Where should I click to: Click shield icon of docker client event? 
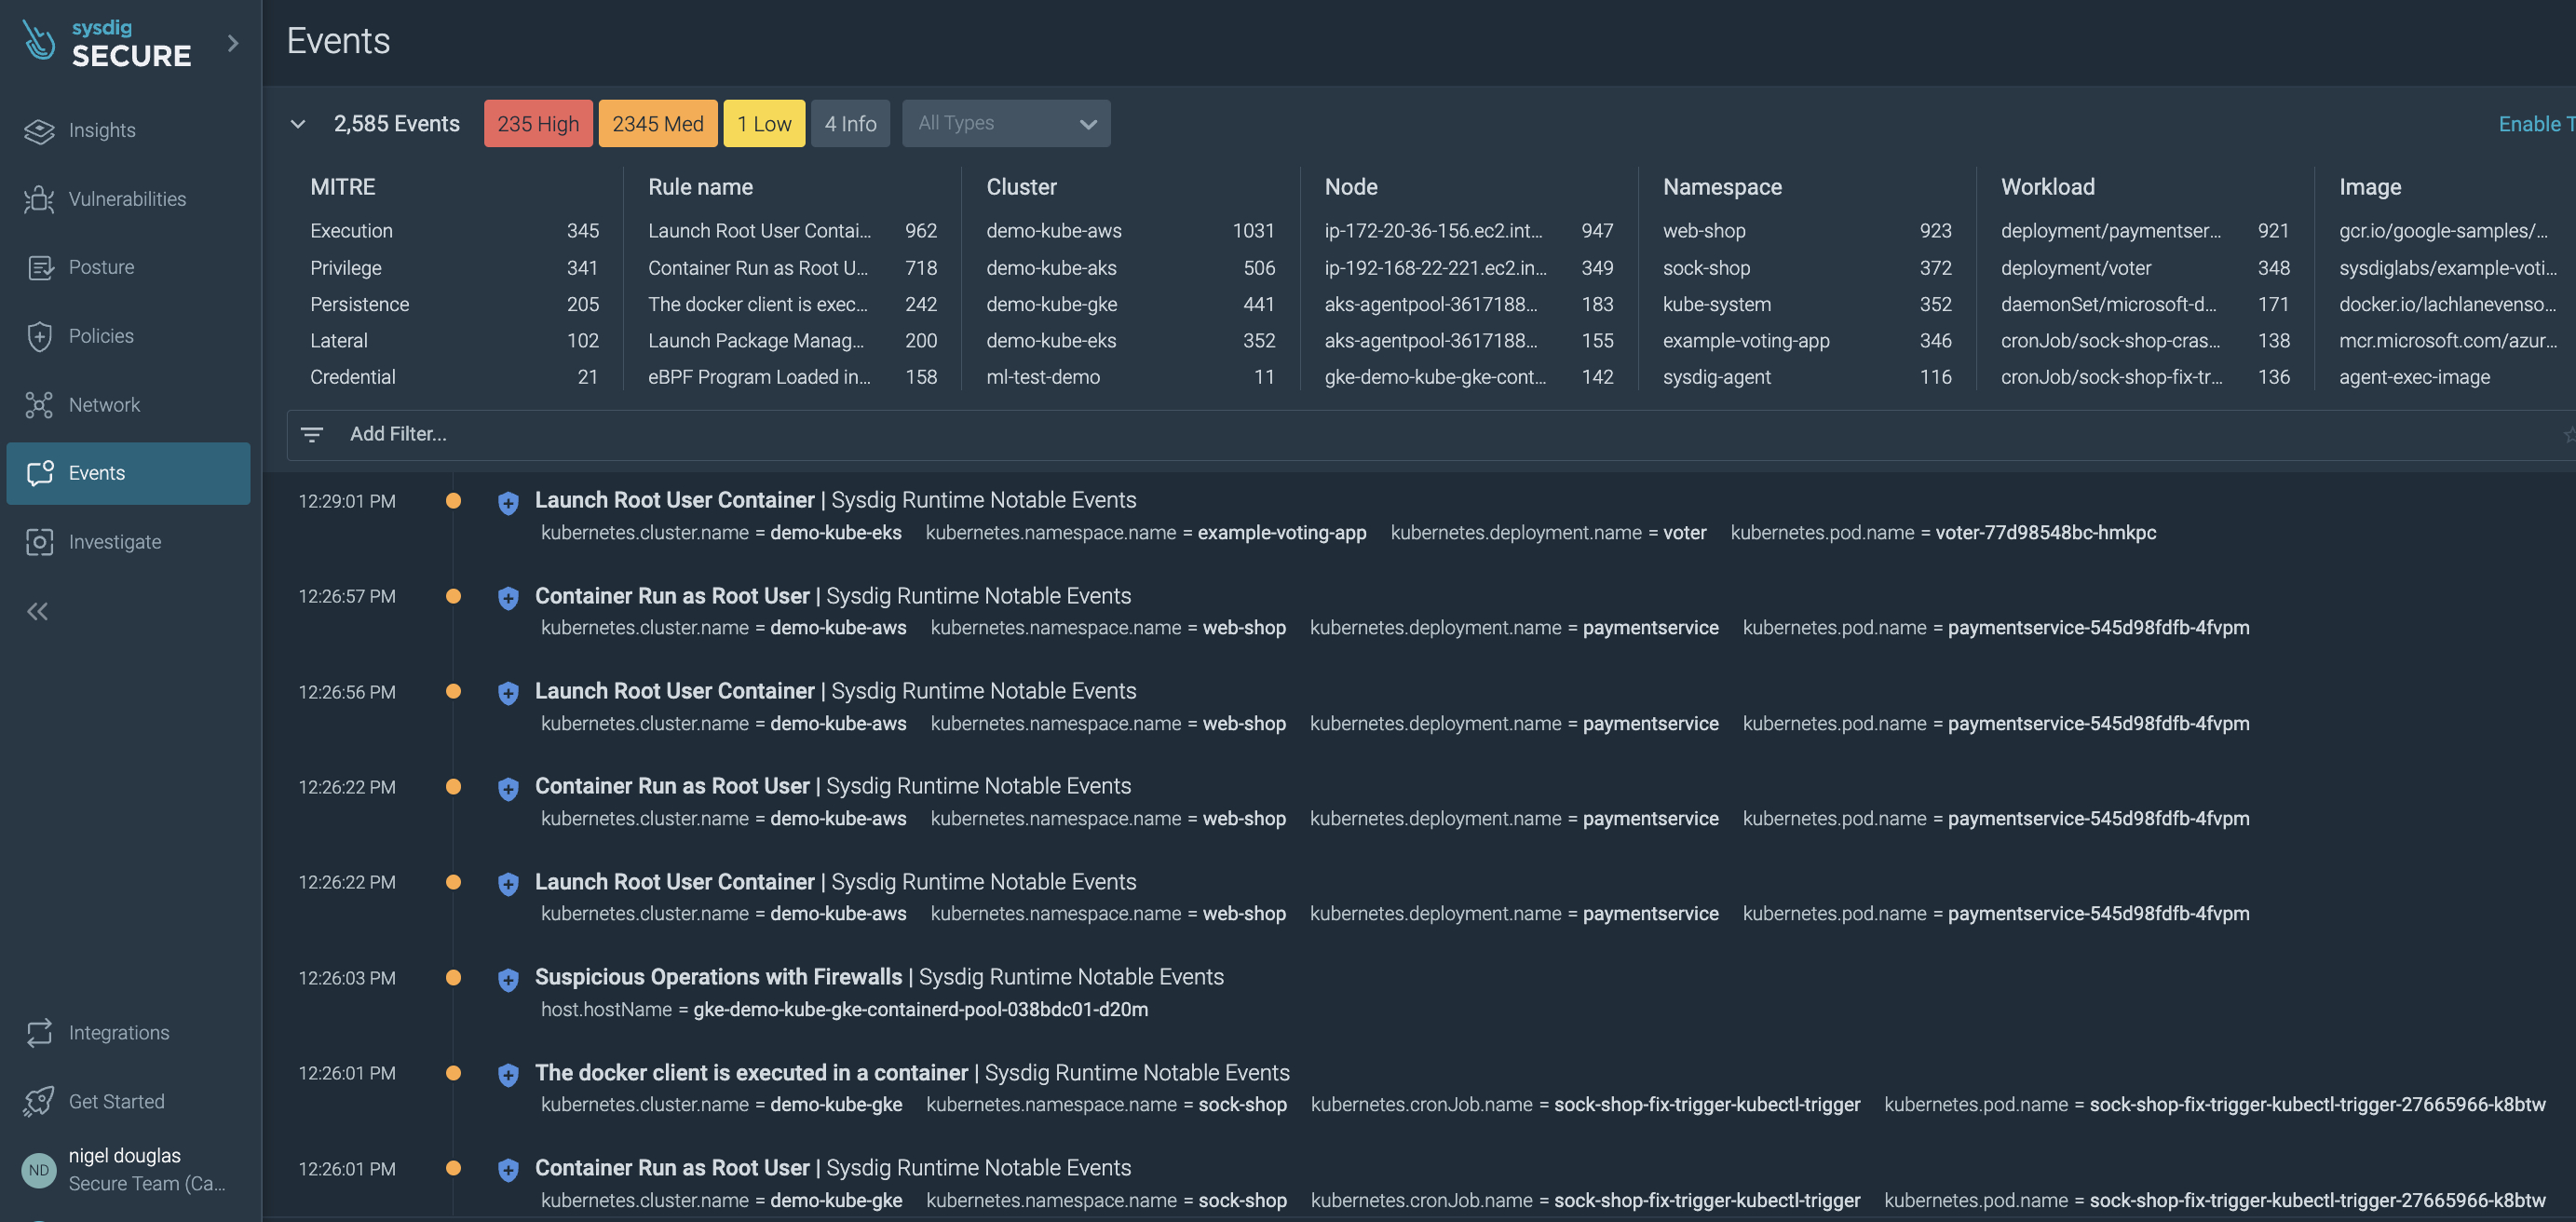(x=508, y=1075)
